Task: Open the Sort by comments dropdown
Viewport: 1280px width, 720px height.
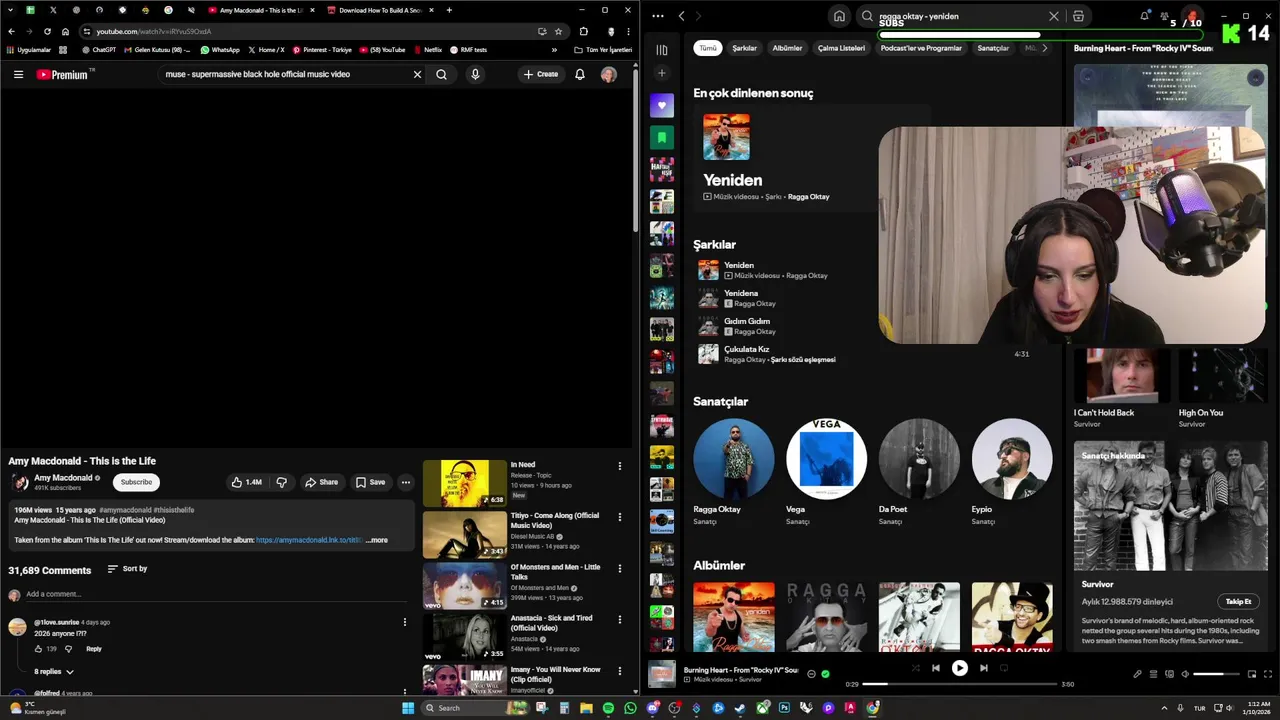Action: pyautogui.click(x=127, y=569)
